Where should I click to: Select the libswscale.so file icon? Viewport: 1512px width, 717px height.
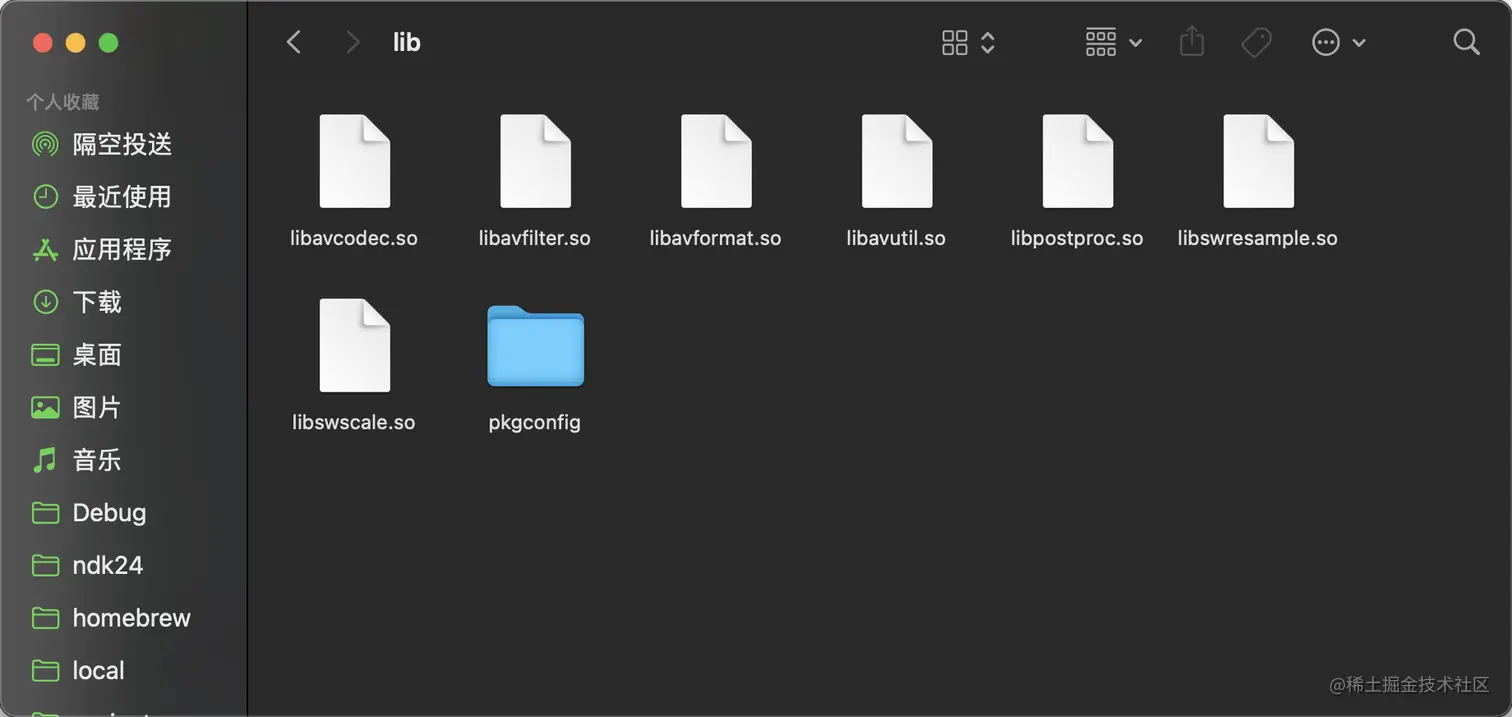tap(354, 345)
